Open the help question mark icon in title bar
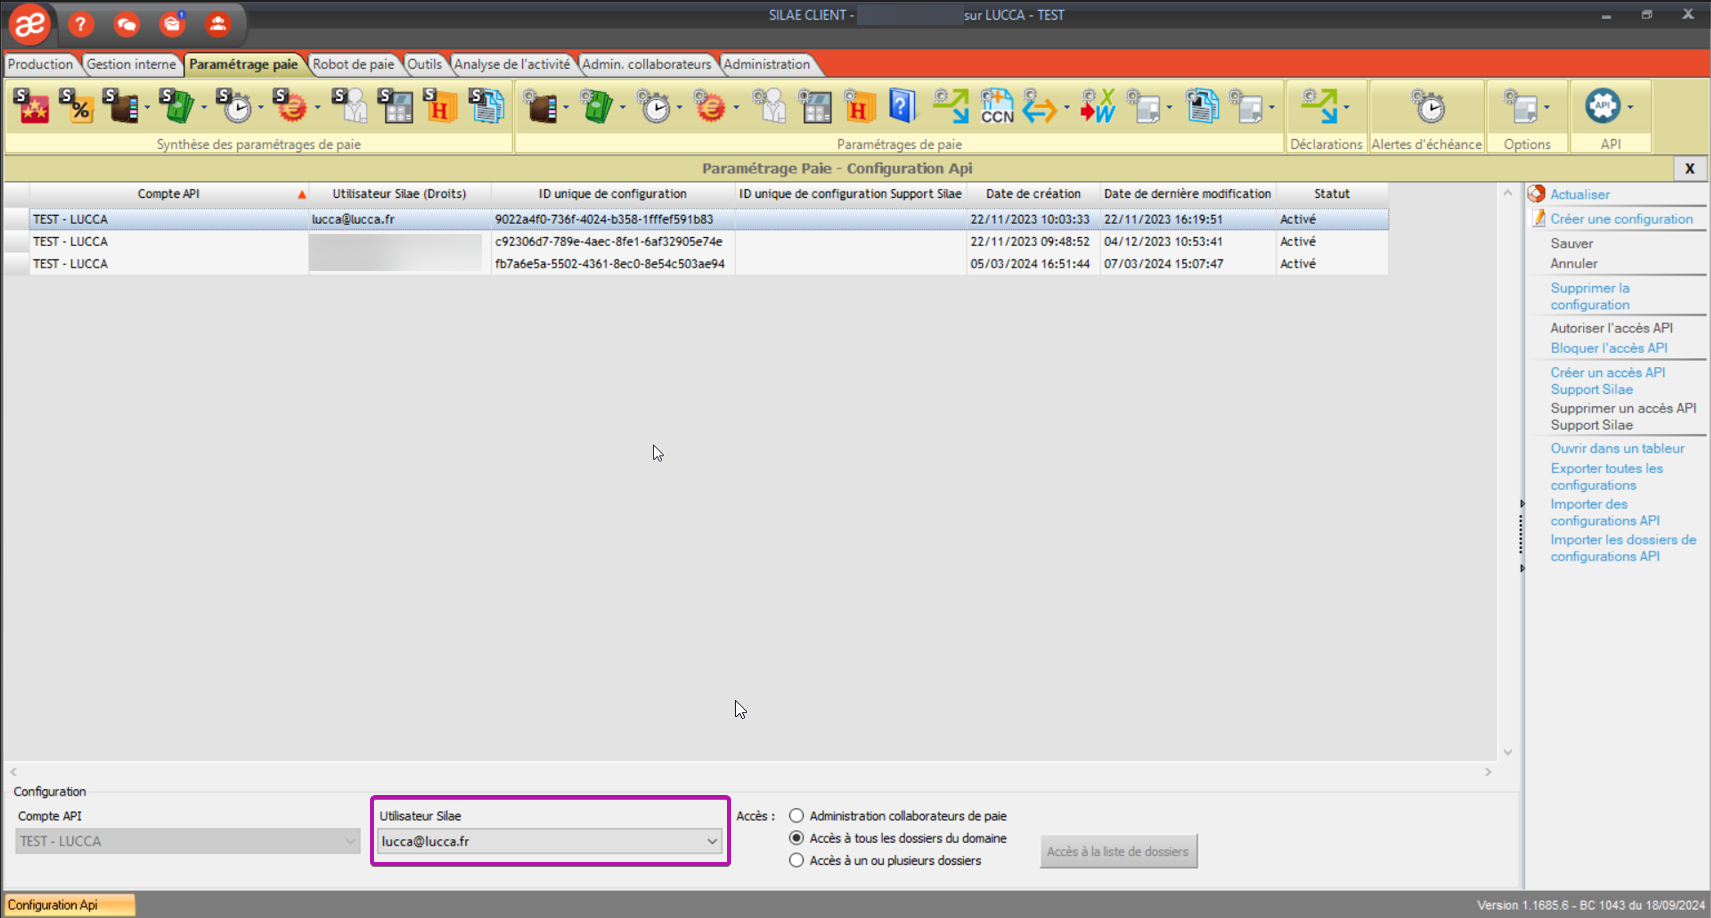 (81, 24)
